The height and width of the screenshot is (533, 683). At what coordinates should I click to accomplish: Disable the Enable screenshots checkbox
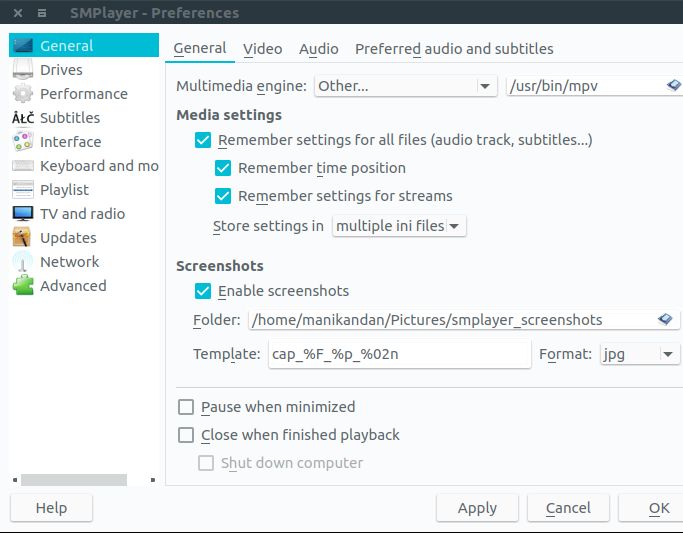[203, 291]
